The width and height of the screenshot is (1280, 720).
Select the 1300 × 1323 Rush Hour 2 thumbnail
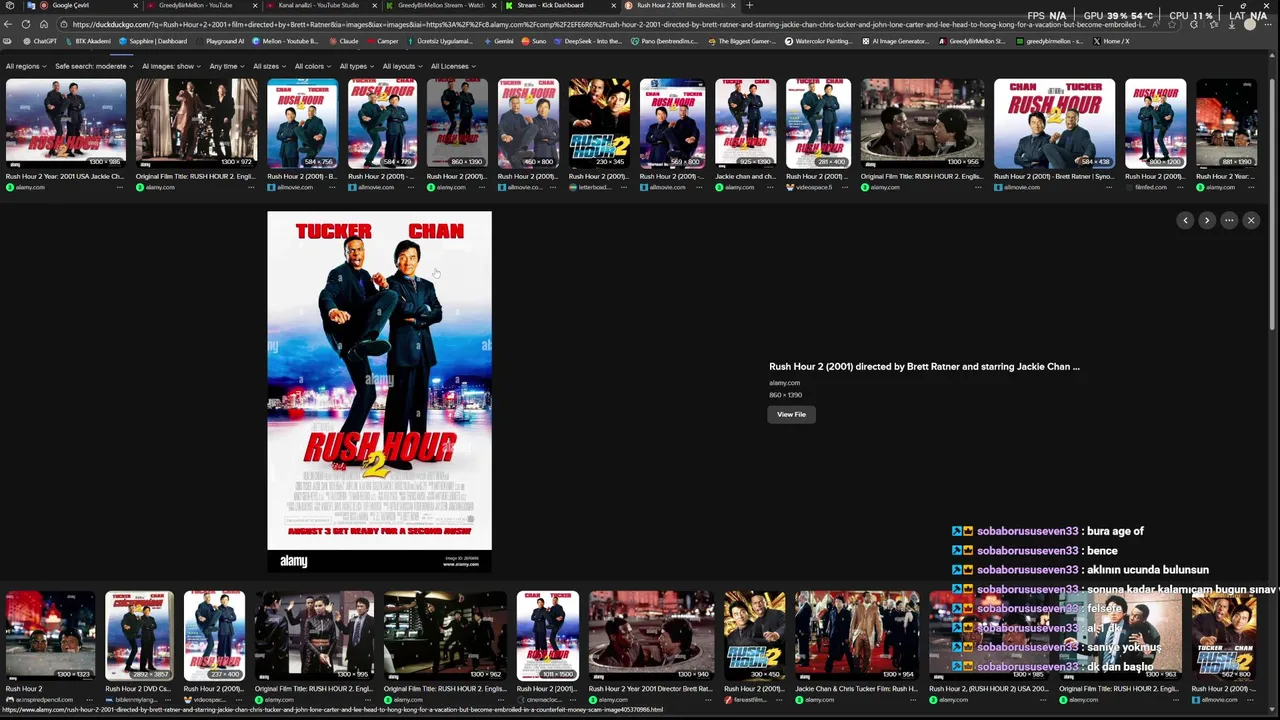pos(50,636)
